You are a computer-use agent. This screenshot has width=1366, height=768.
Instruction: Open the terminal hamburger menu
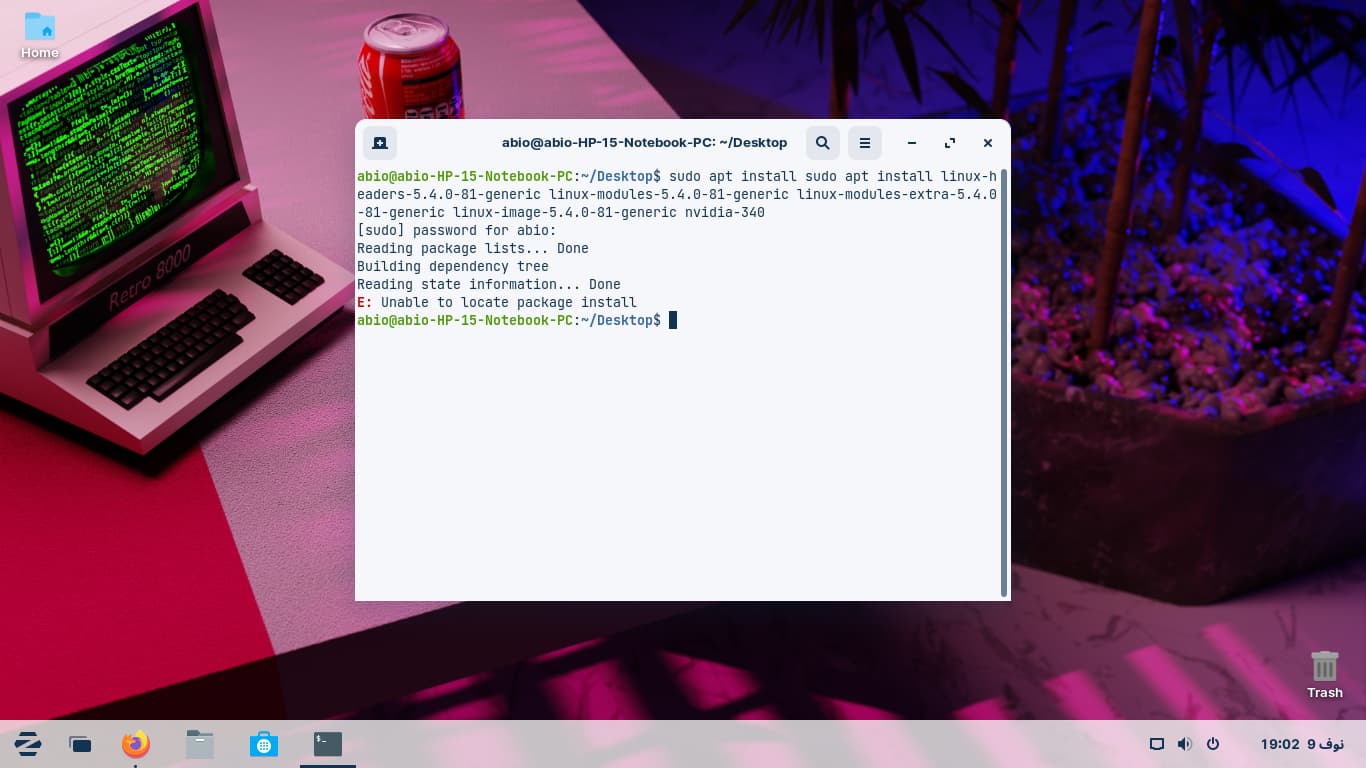[x=865, y=143]
